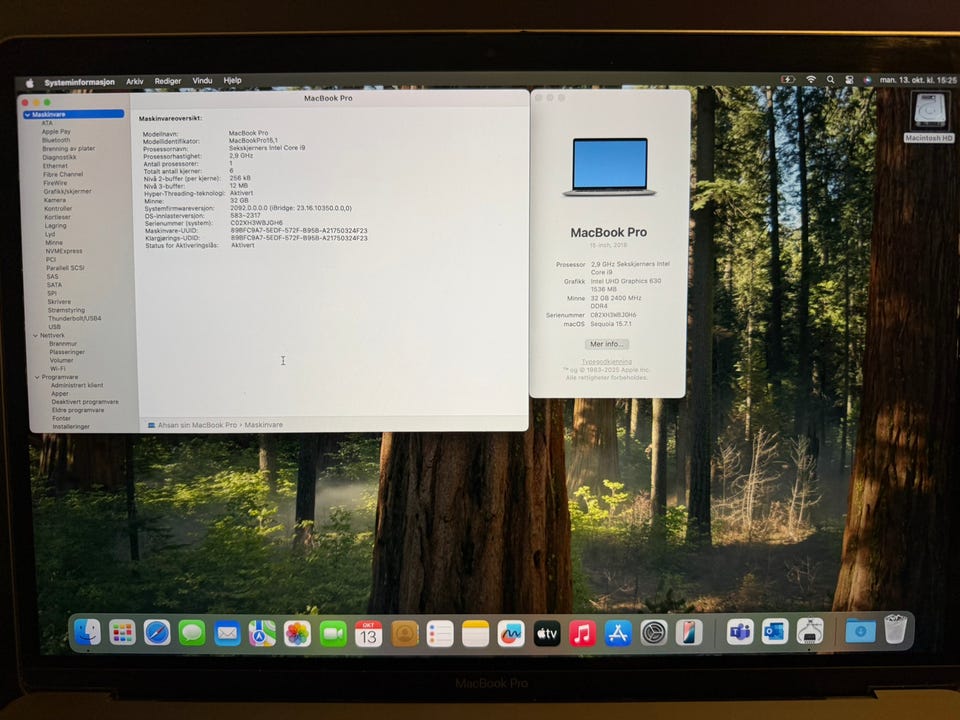Viewport: 960px width, 720px height.
Task: Select Ethernet in the sidebar
Action: tap(55, 166)
